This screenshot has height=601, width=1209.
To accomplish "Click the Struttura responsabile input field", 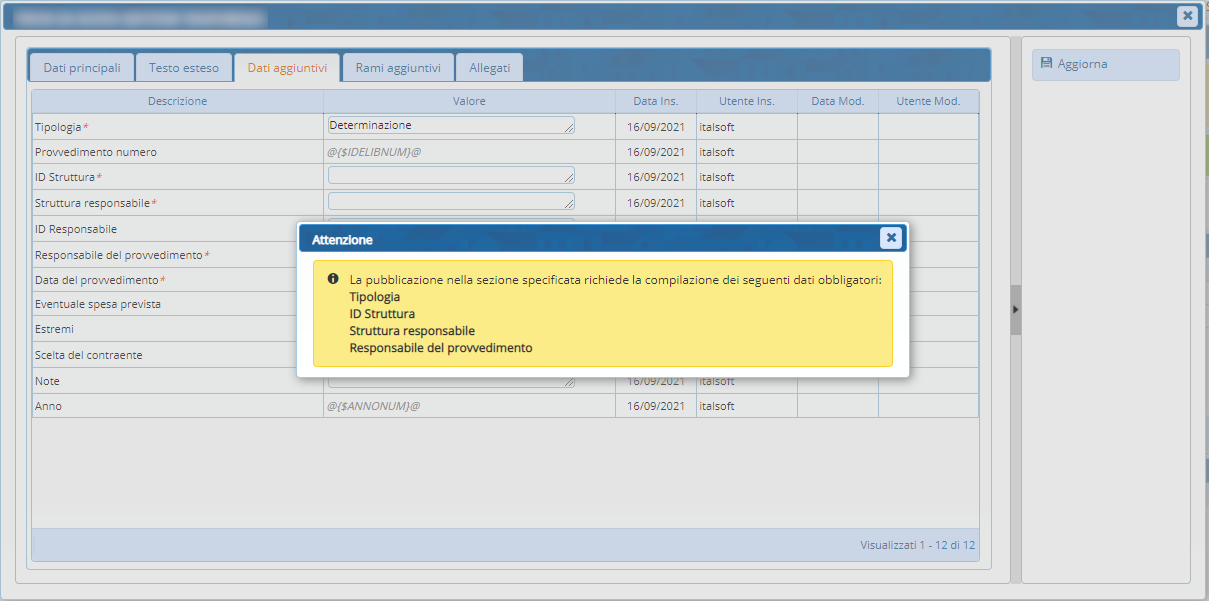I will (x=450, y=201).
